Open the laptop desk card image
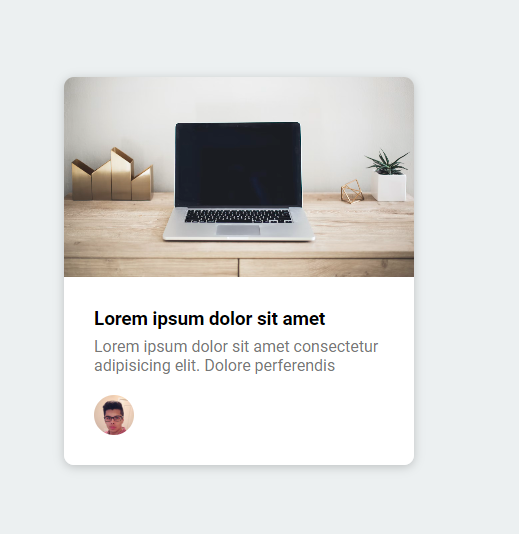Image resolution: width=519 pixels, height=534 pixels. pos(239,177)
